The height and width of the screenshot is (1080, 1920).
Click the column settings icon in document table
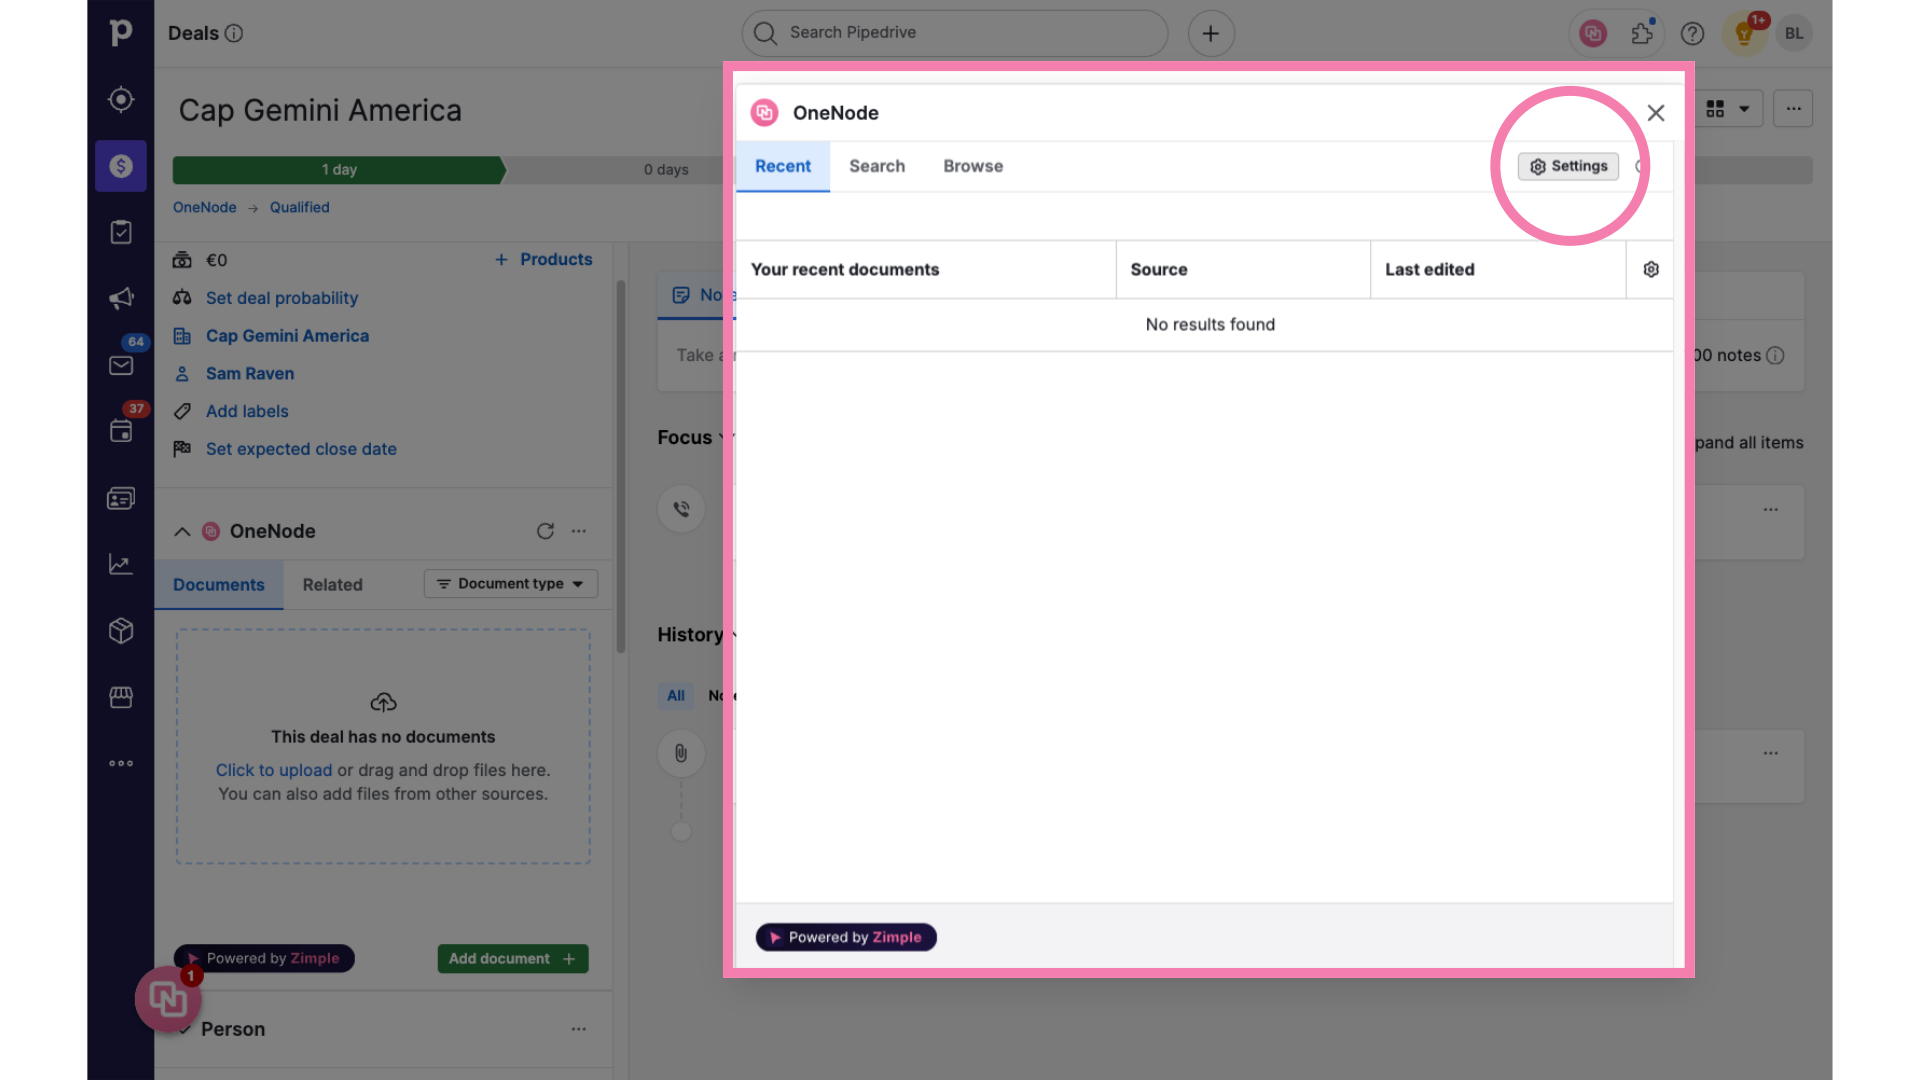tap(1650, 269)
